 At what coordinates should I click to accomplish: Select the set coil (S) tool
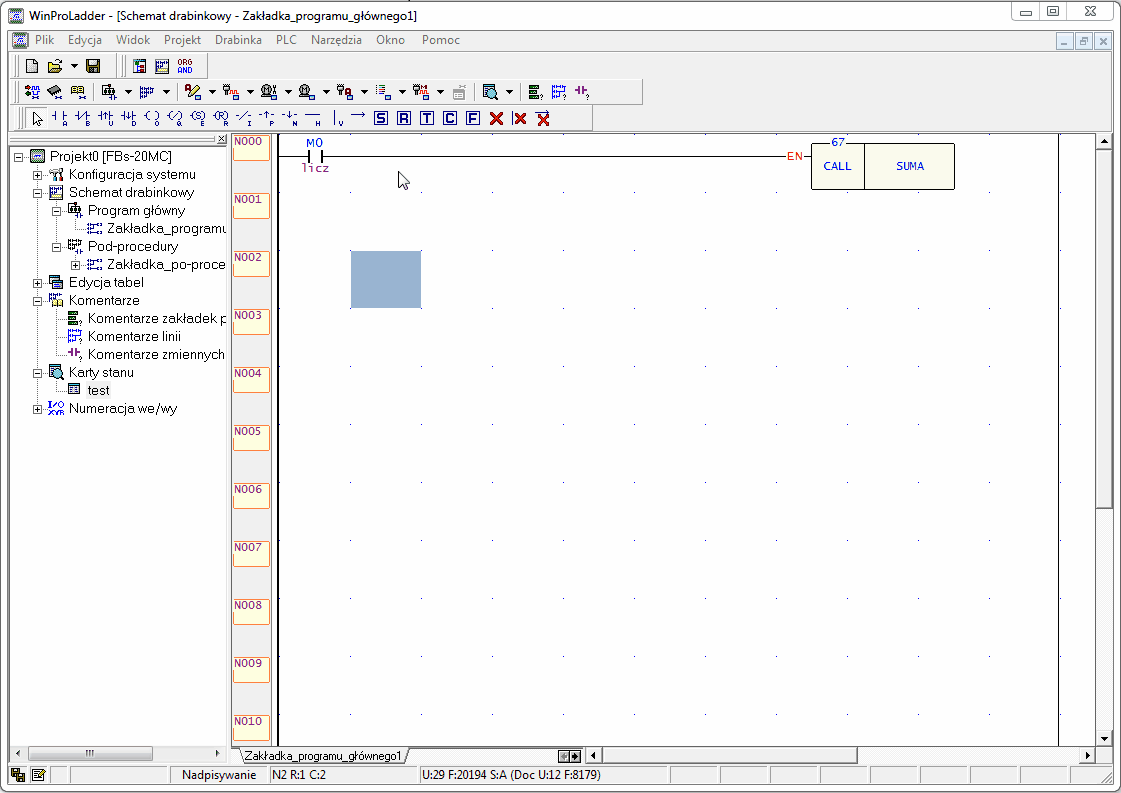coord(198,119)
